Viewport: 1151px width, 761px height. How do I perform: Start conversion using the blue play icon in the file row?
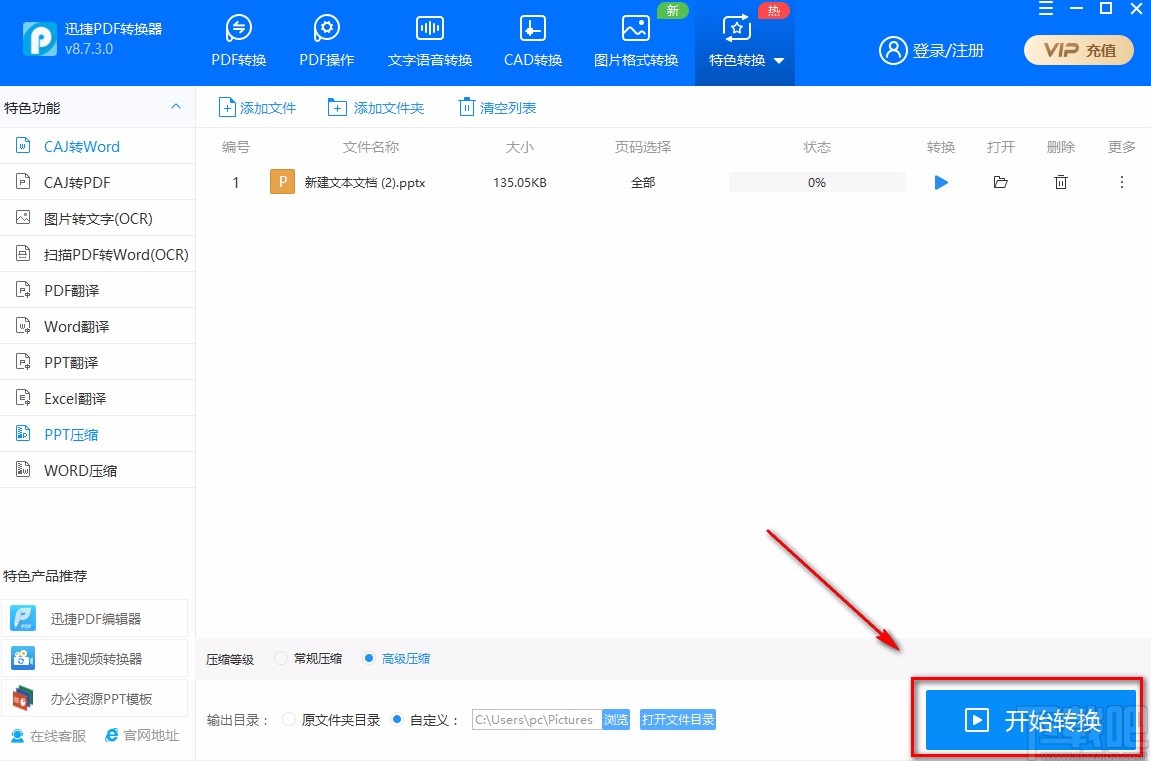pyautogui.click(x=940, y=182)
